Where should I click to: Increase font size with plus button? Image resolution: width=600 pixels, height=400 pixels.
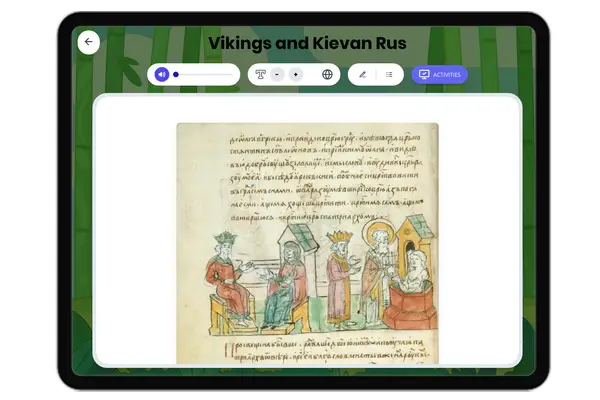[296, 74]
